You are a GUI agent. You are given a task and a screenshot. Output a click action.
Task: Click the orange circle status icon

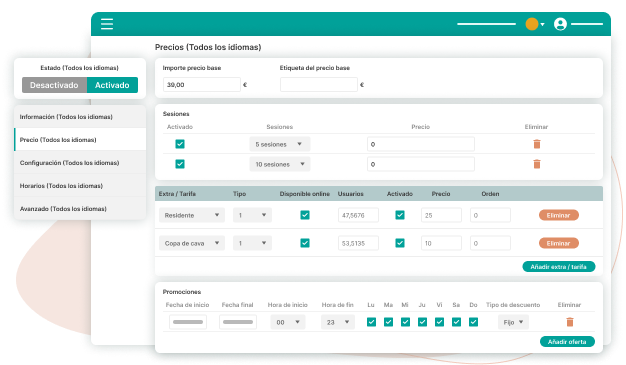pos(531,24)
